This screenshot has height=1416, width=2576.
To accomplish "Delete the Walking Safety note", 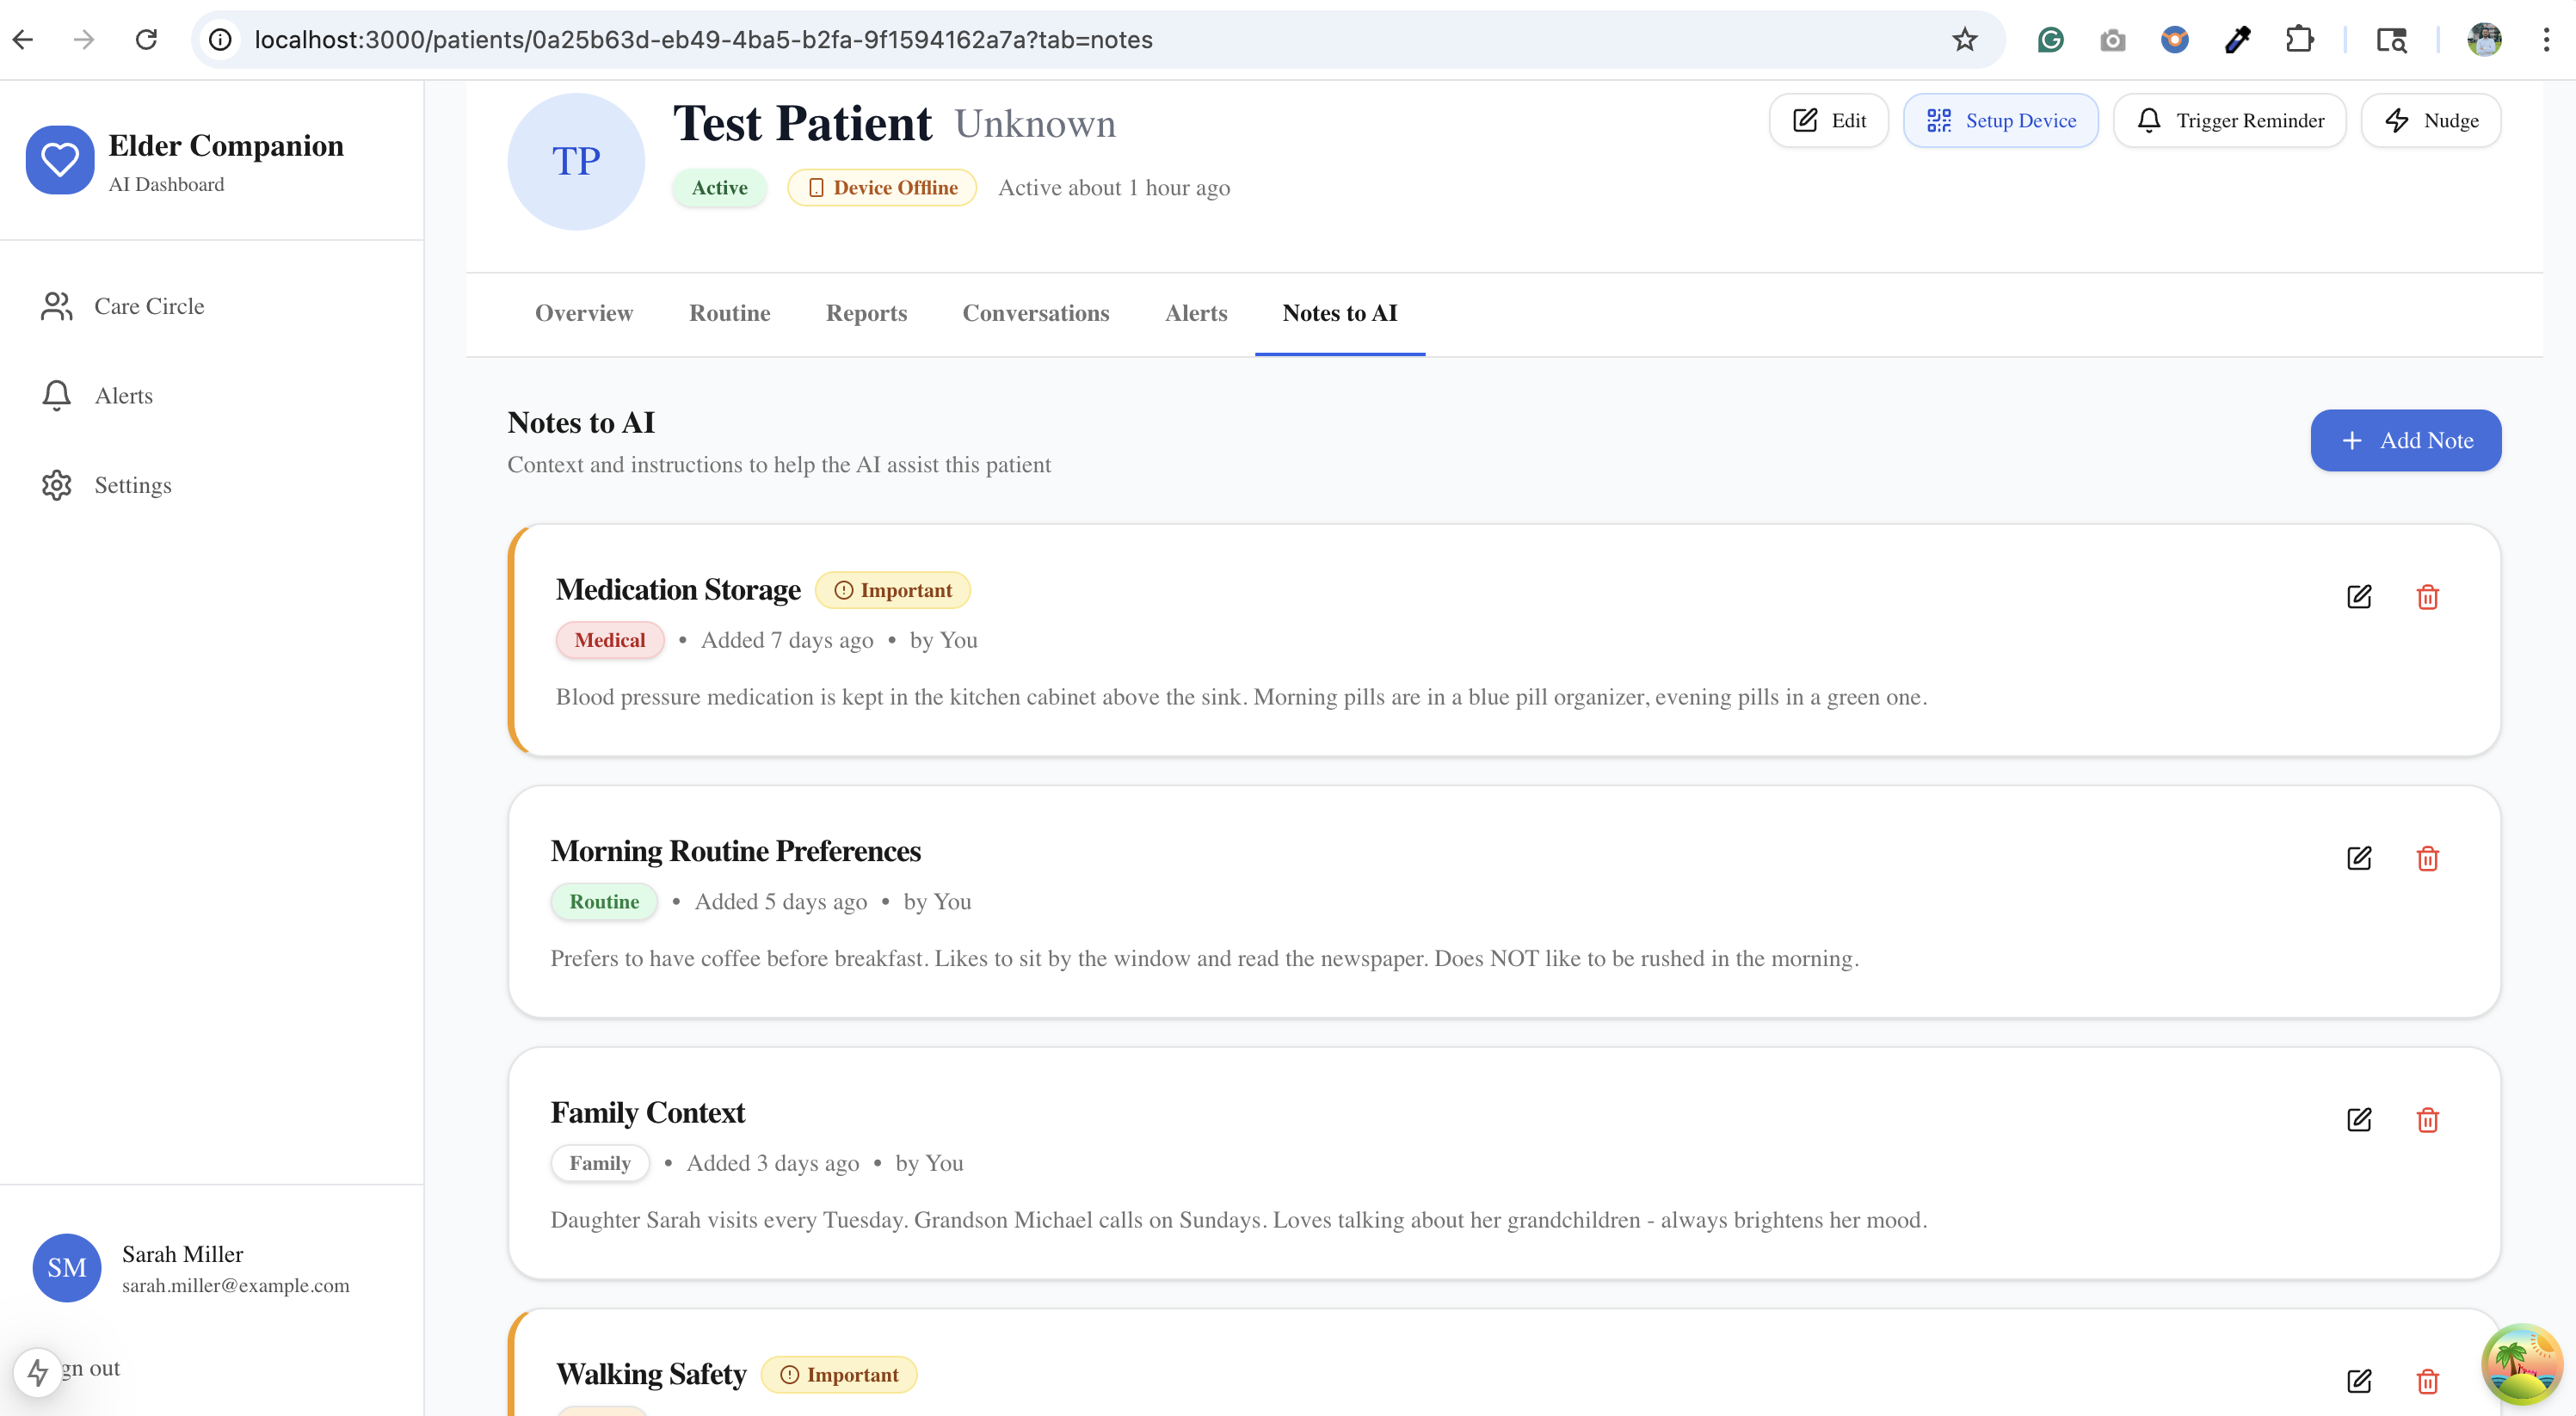I will (2427, 1381).
